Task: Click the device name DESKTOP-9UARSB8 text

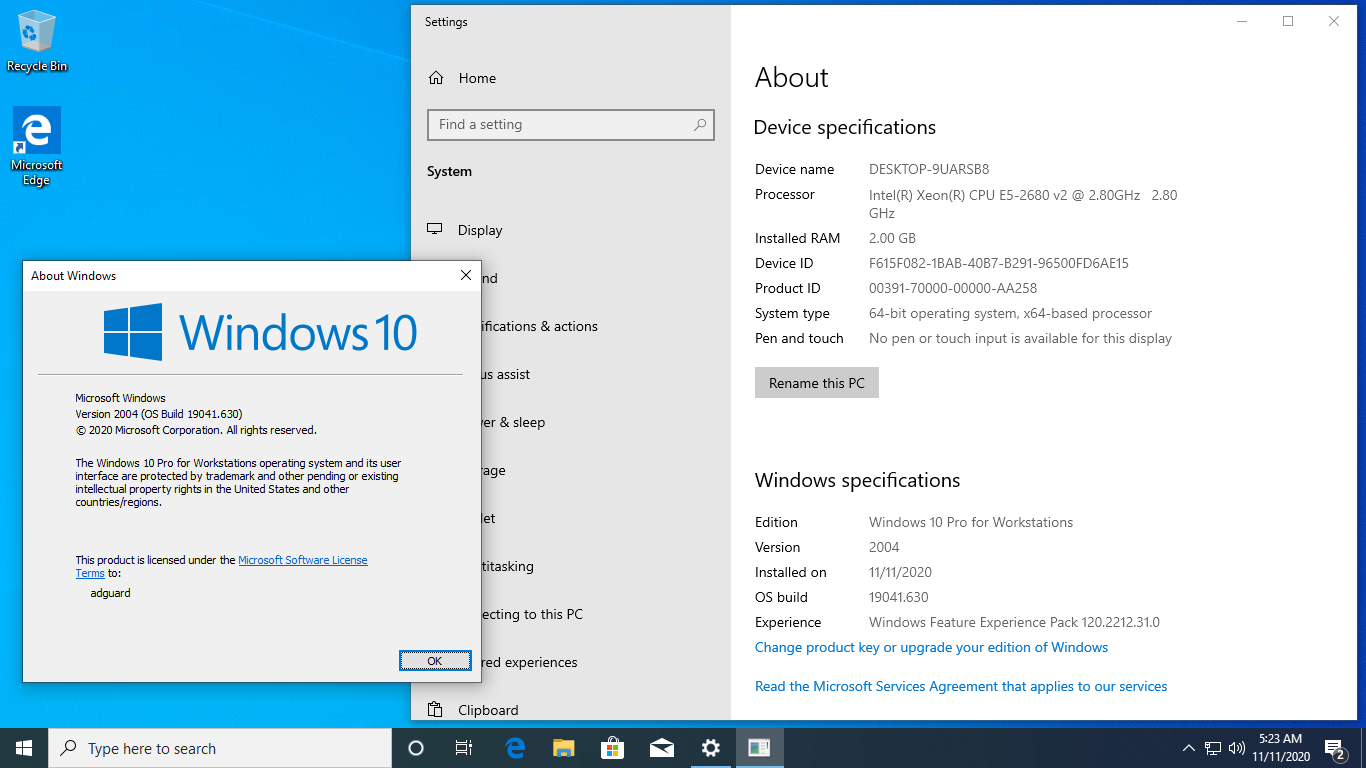Action: click(929, 169)
